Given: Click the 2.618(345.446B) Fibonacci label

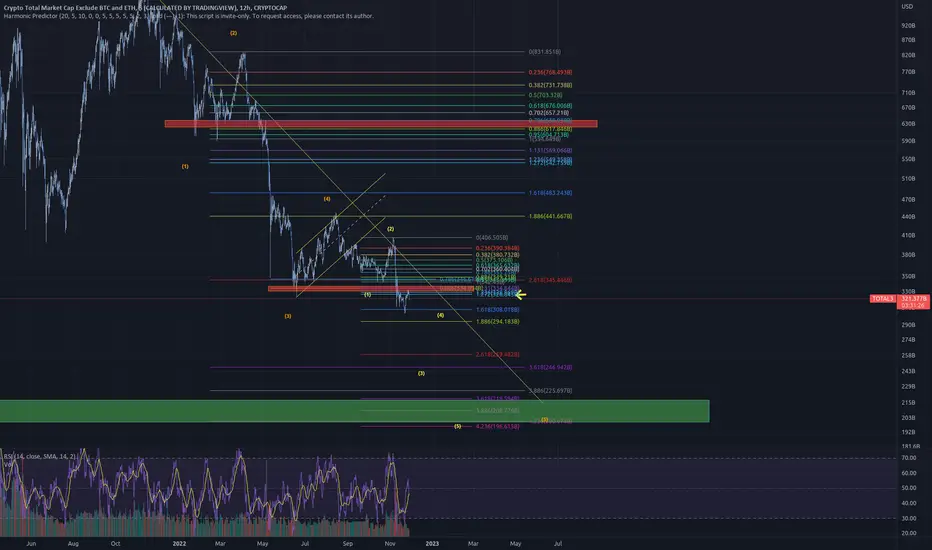Looking at the screenshot, I should coord(550,280).
